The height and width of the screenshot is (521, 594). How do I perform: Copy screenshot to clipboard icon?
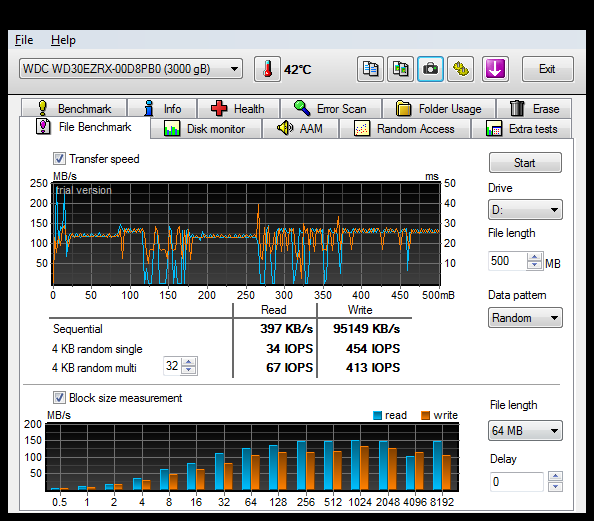click(400, 69)
